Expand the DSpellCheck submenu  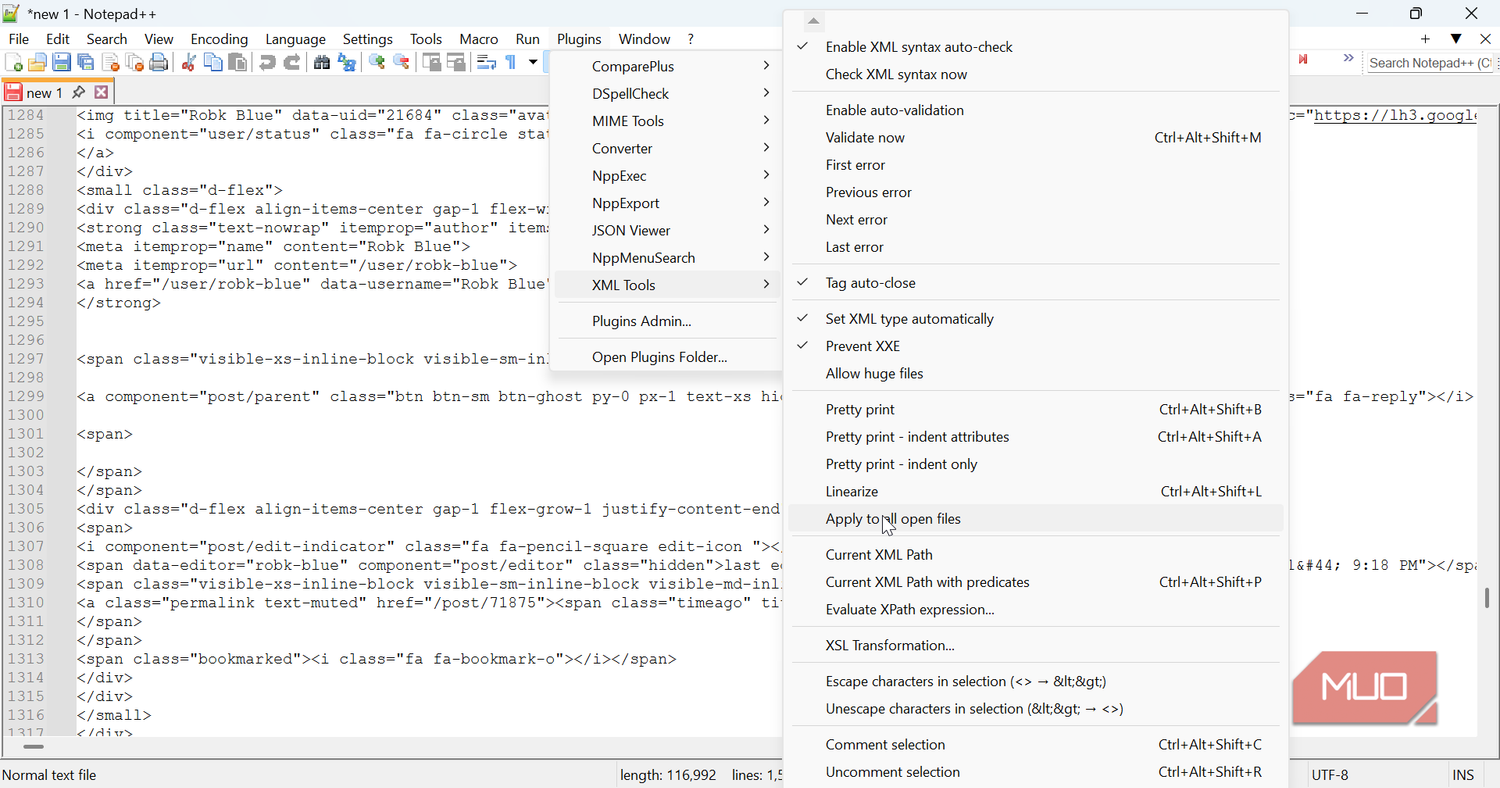point(666,93)
